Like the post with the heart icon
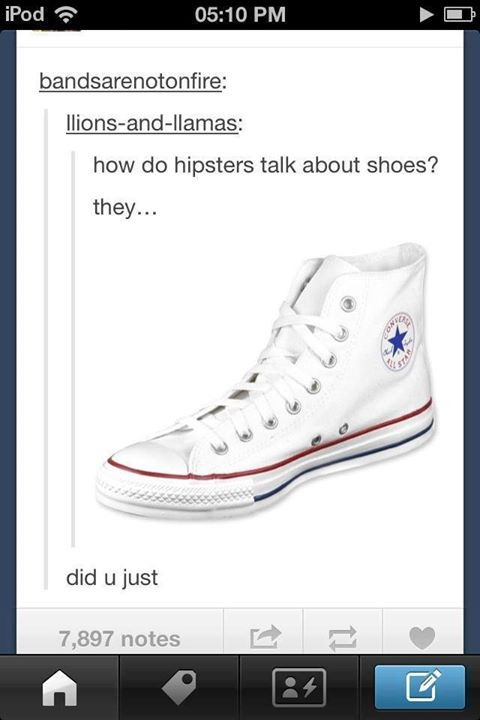Screen dimensions: 480x720 point(422,638)
